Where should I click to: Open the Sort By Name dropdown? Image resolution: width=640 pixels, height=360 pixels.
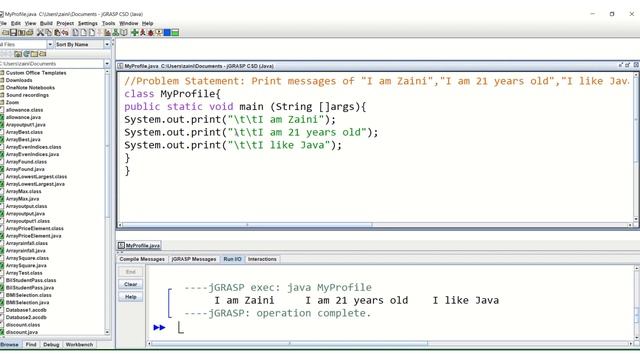107,44
